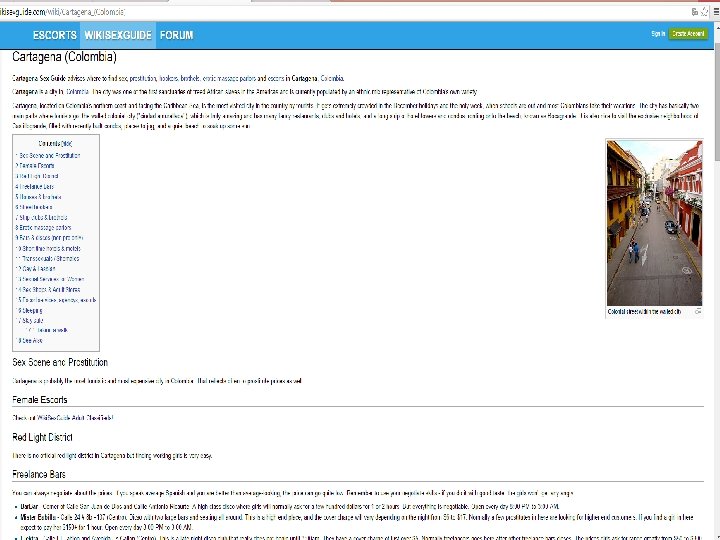
Task: Switch to the FORUM tab
Action: [x=176, y=35]
